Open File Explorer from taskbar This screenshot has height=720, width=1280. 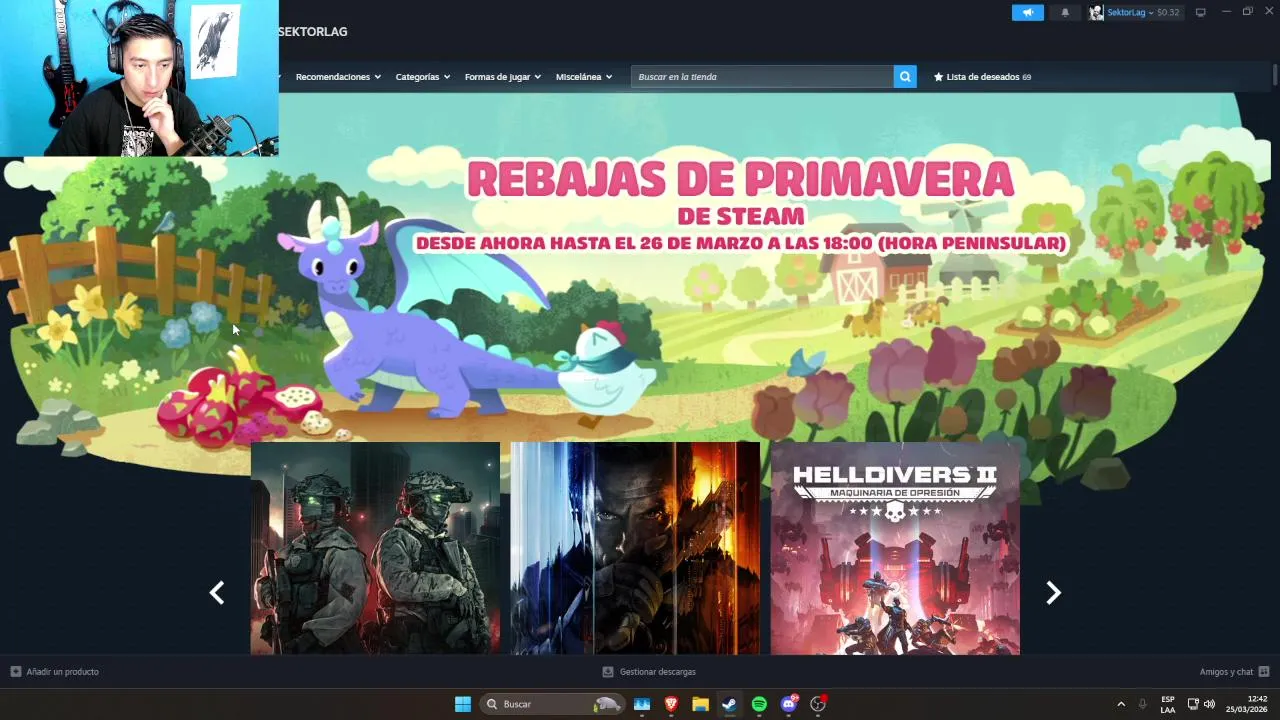click(x=701, y=704)
